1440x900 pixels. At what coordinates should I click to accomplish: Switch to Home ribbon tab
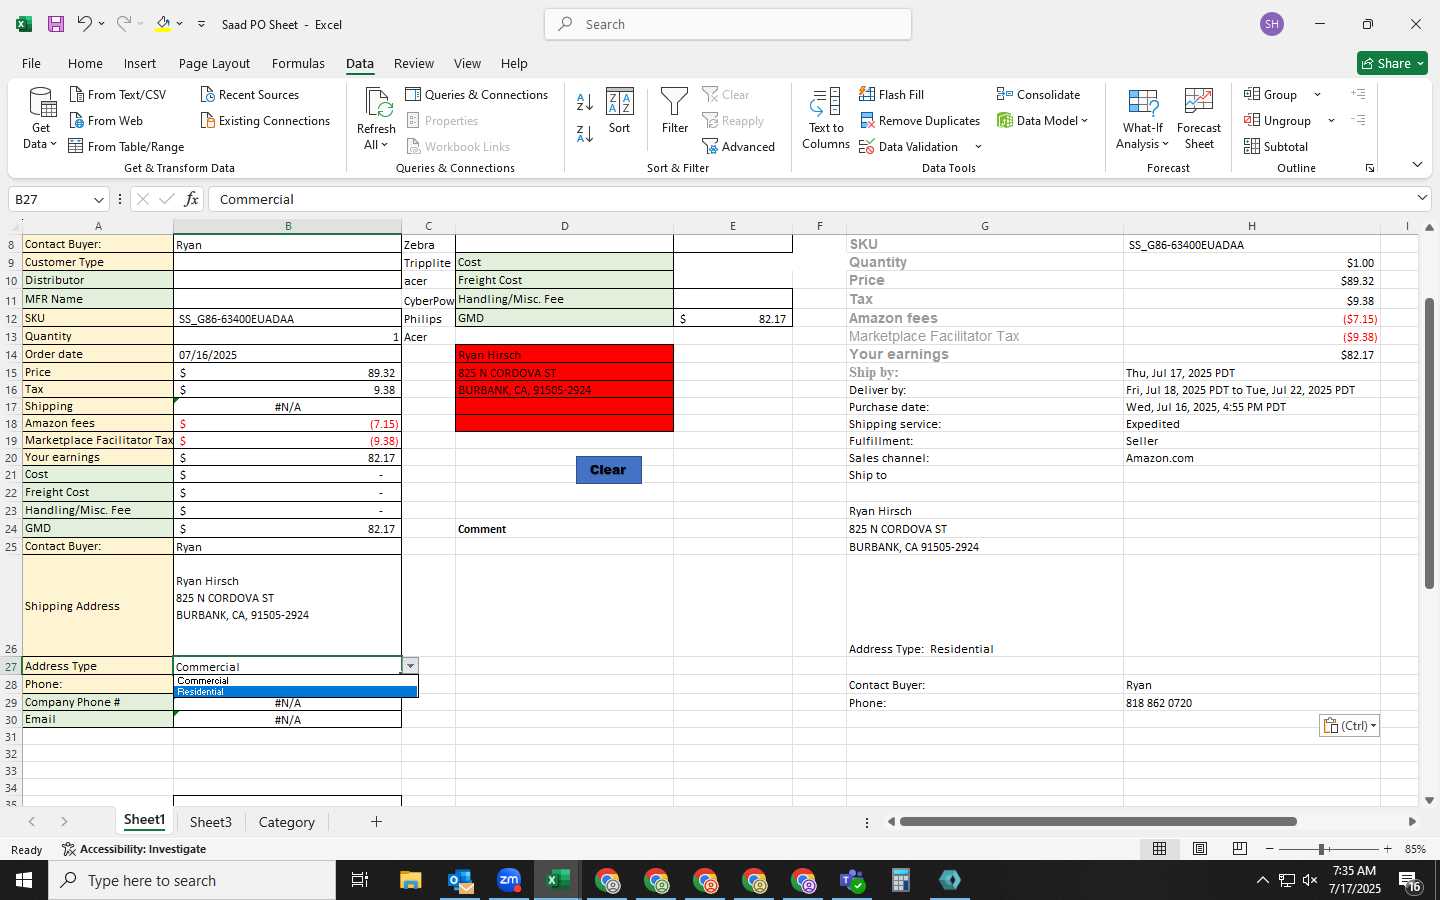(x=85, y=63)
